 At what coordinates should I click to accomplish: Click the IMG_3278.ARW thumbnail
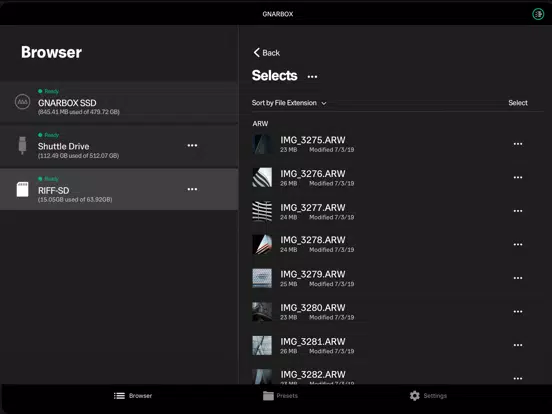[262, 244]
